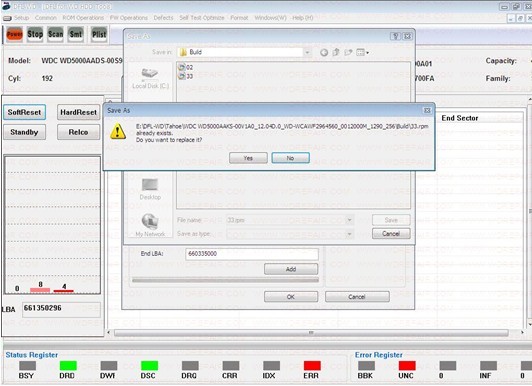The height and width of the screenshot is (386, 532).
Task: Click the up-one-level folder icon
Action: [336, 52]
